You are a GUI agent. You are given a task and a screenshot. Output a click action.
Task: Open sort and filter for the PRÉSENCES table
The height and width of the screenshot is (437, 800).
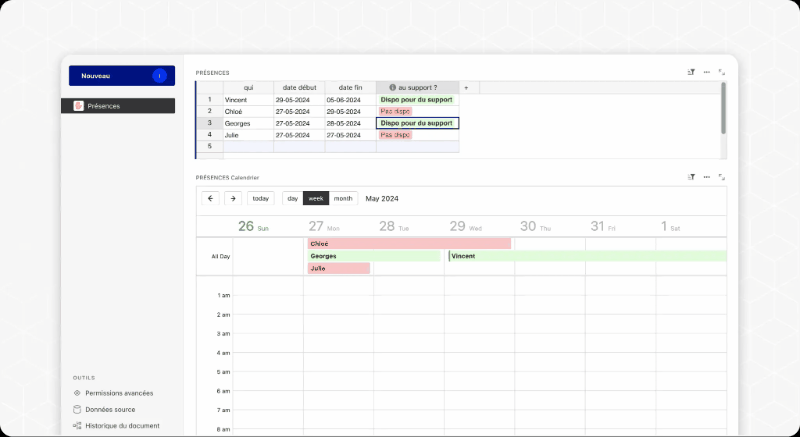coord(691,72)
